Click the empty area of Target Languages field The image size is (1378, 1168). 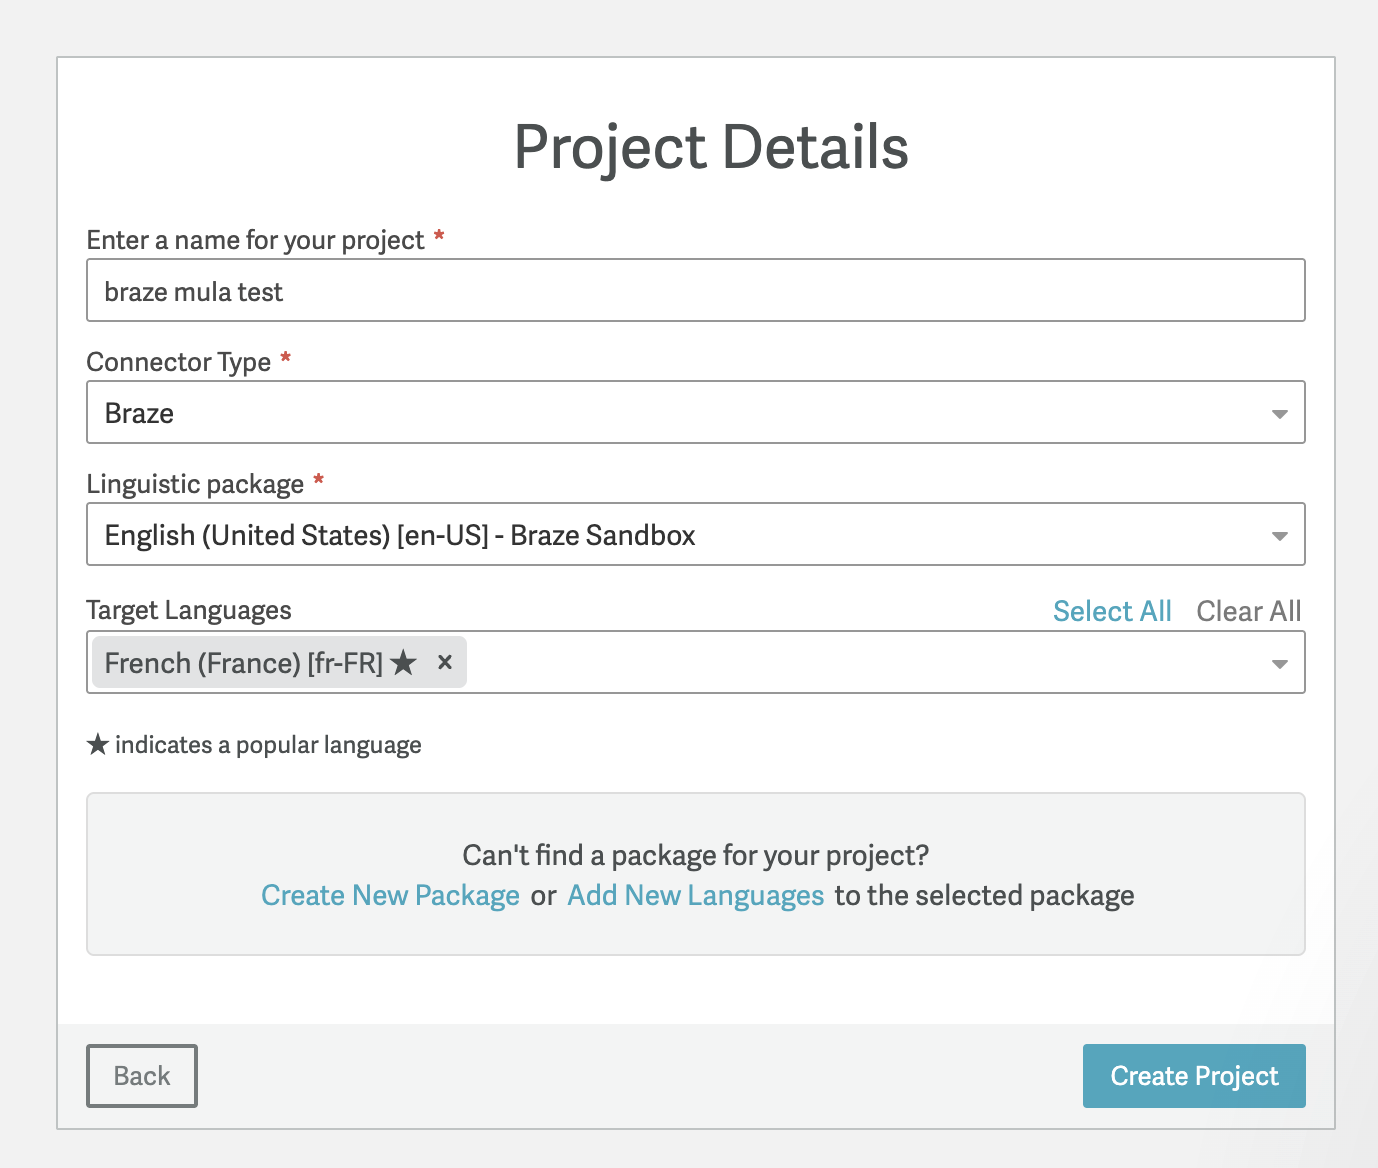pos(860,663)
